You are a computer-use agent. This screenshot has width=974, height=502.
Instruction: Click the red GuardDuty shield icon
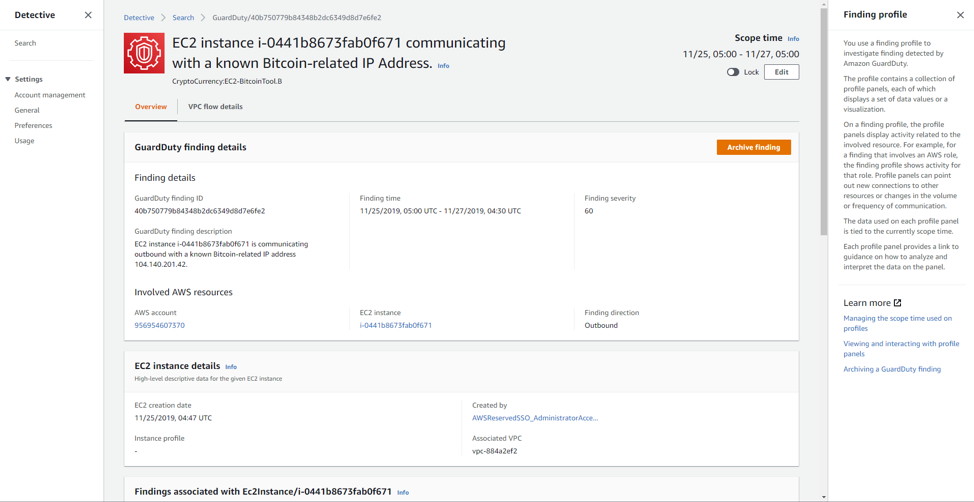[144, 53]
